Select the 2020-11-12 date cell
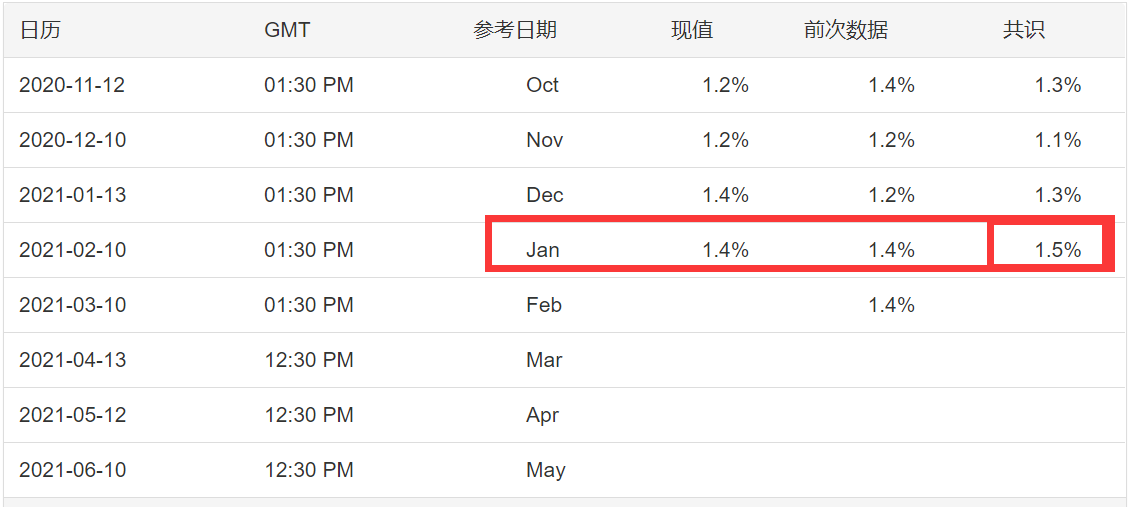 click(x=72, y=85)
